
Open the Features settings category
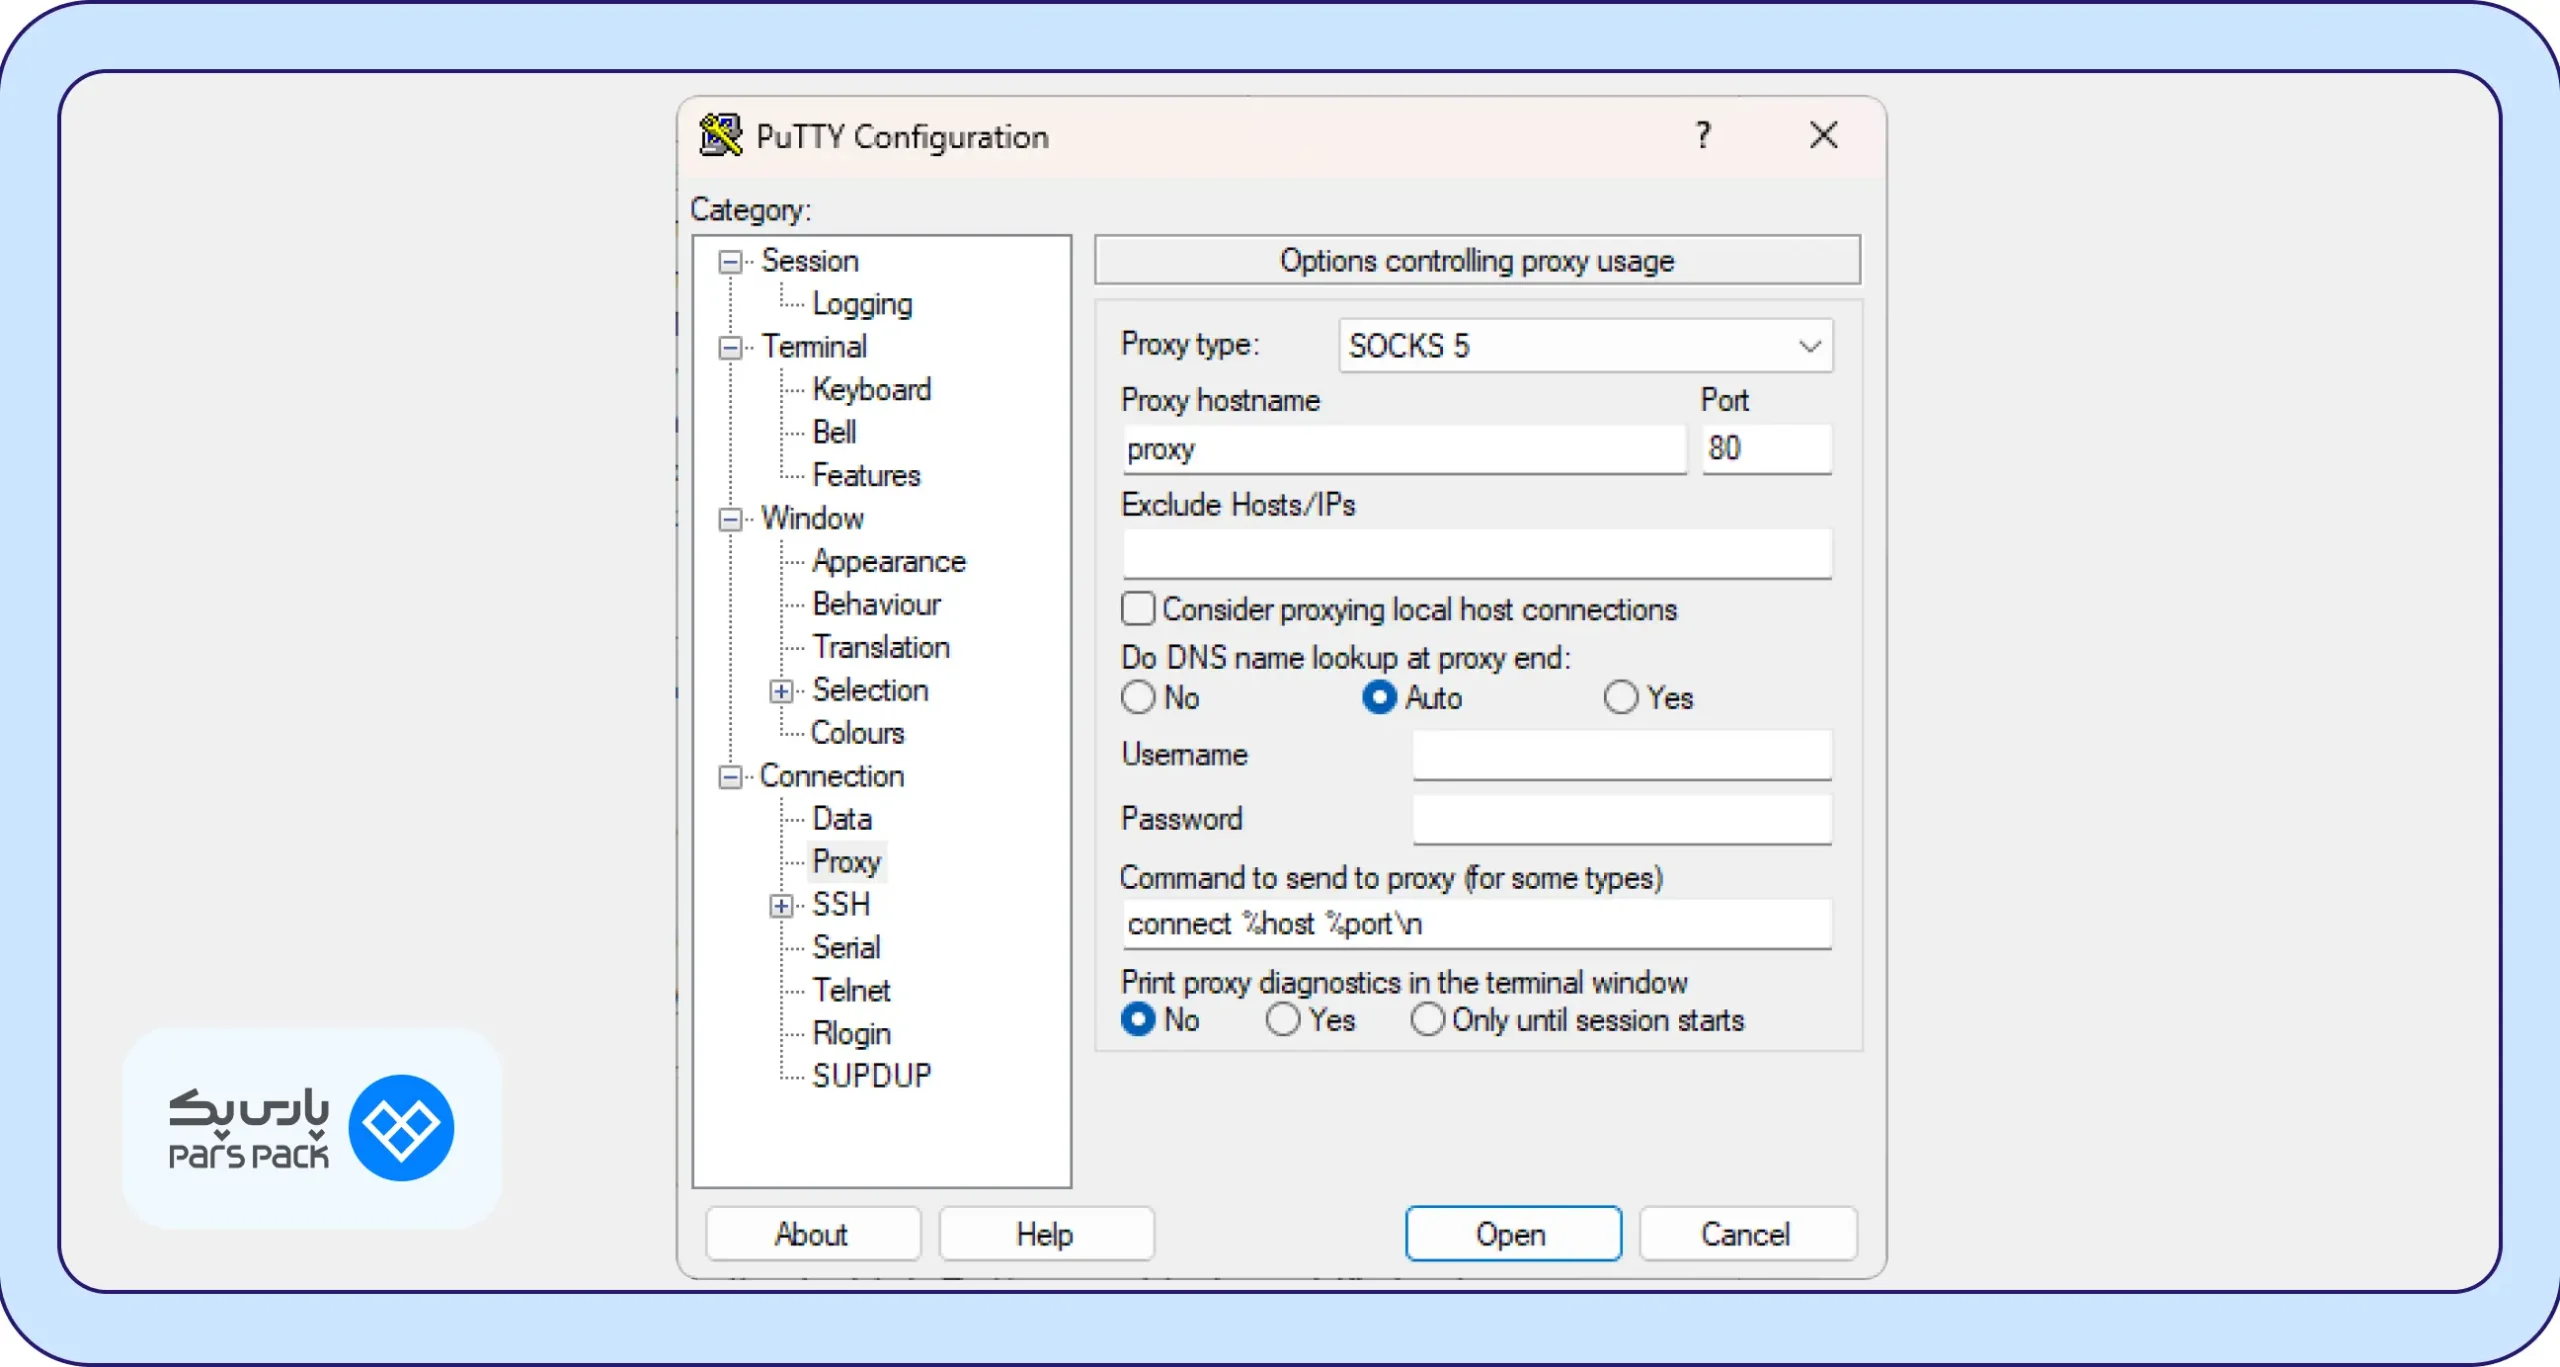coord(866,475)
